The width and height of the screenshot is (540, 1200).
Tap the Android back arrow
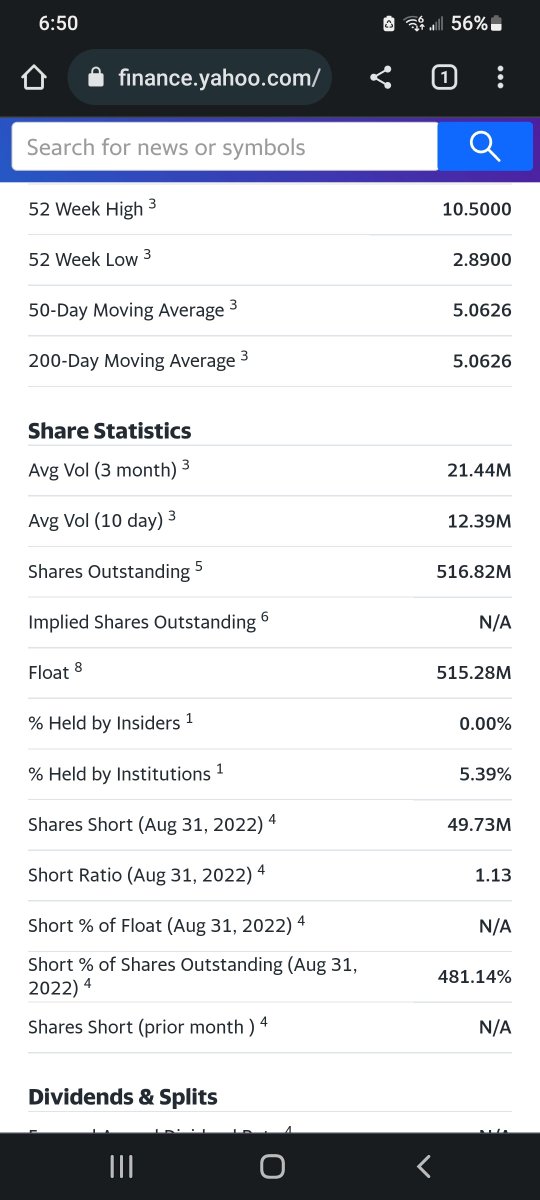tap(424, 1166)
